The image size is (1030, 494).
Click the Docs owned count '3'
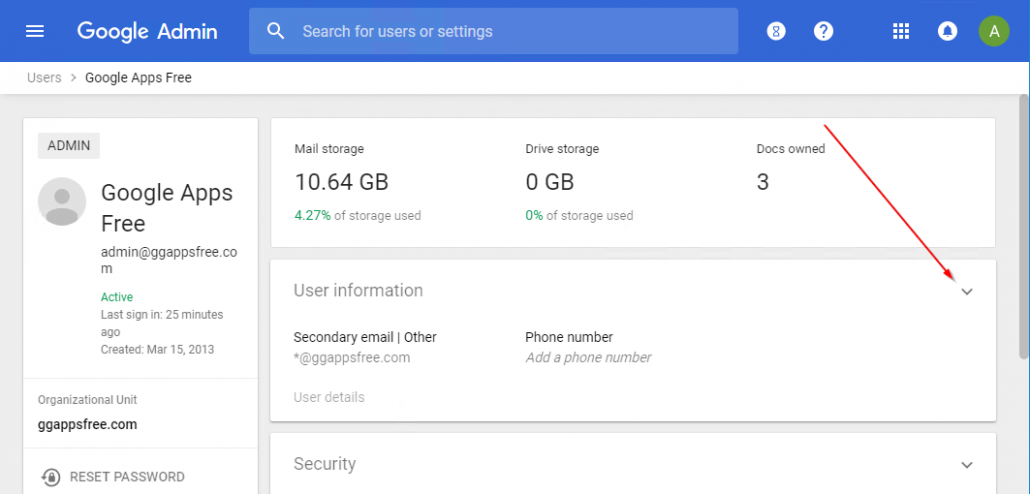[763, 182]
